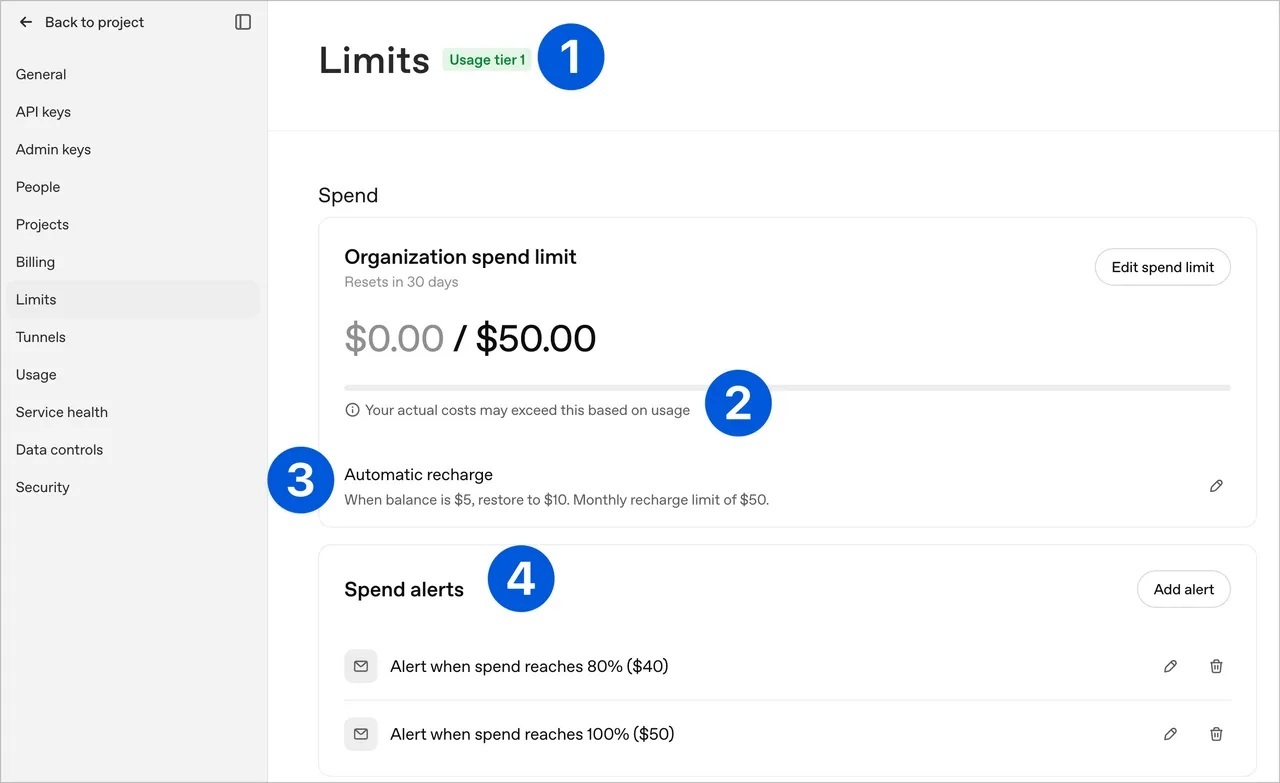Viewport: 1280px width, 783px height.
Task: Delete the 80% ($40) spend alert
Action: [x=1216, y=666]
